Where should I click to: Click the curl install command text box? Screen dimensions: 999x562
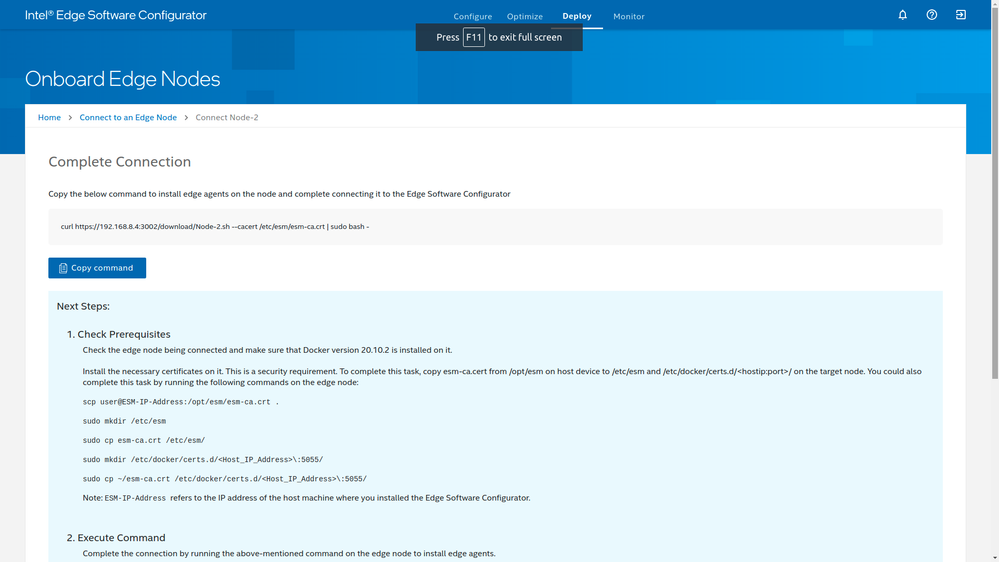[495, 227]
